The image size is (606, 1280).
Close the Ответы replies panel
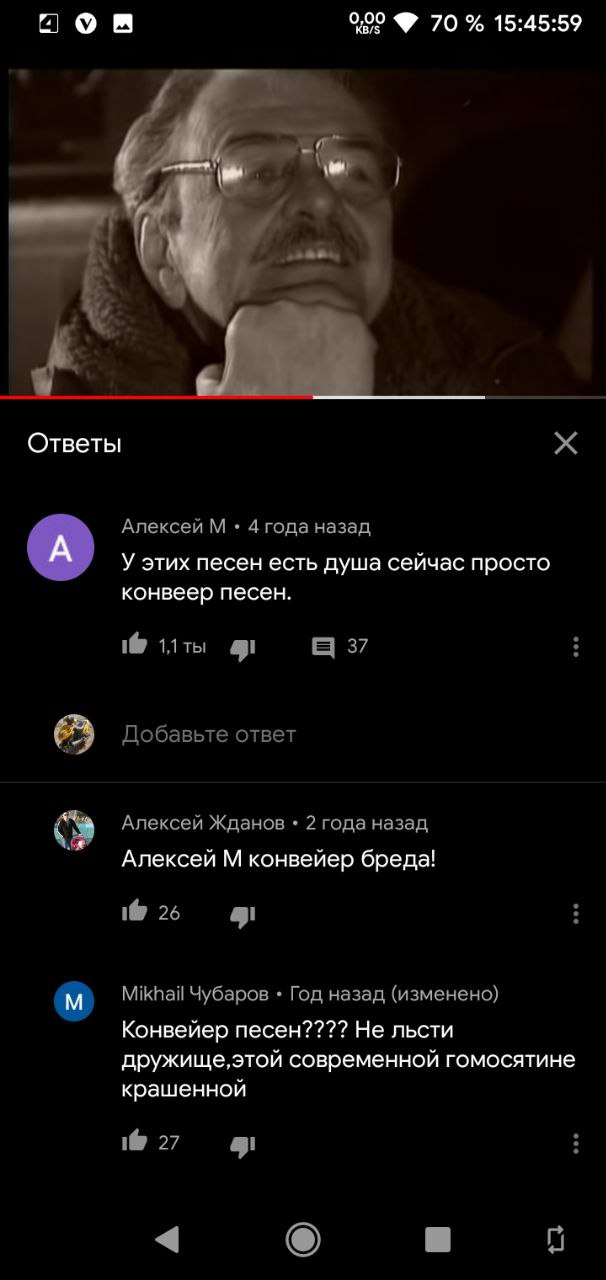566,443
